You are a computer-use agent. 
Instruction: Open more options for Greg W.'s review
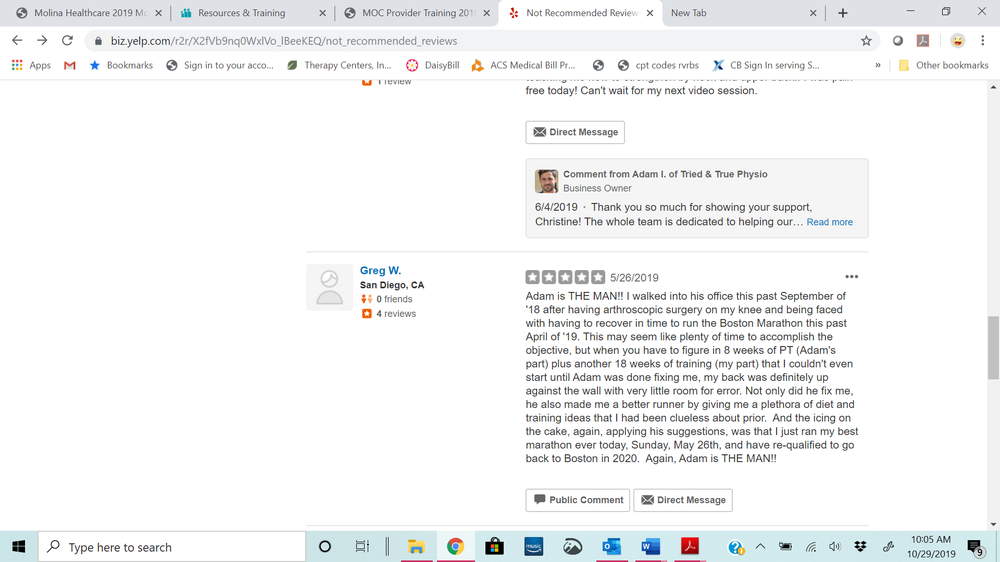(x=851, y=277)
